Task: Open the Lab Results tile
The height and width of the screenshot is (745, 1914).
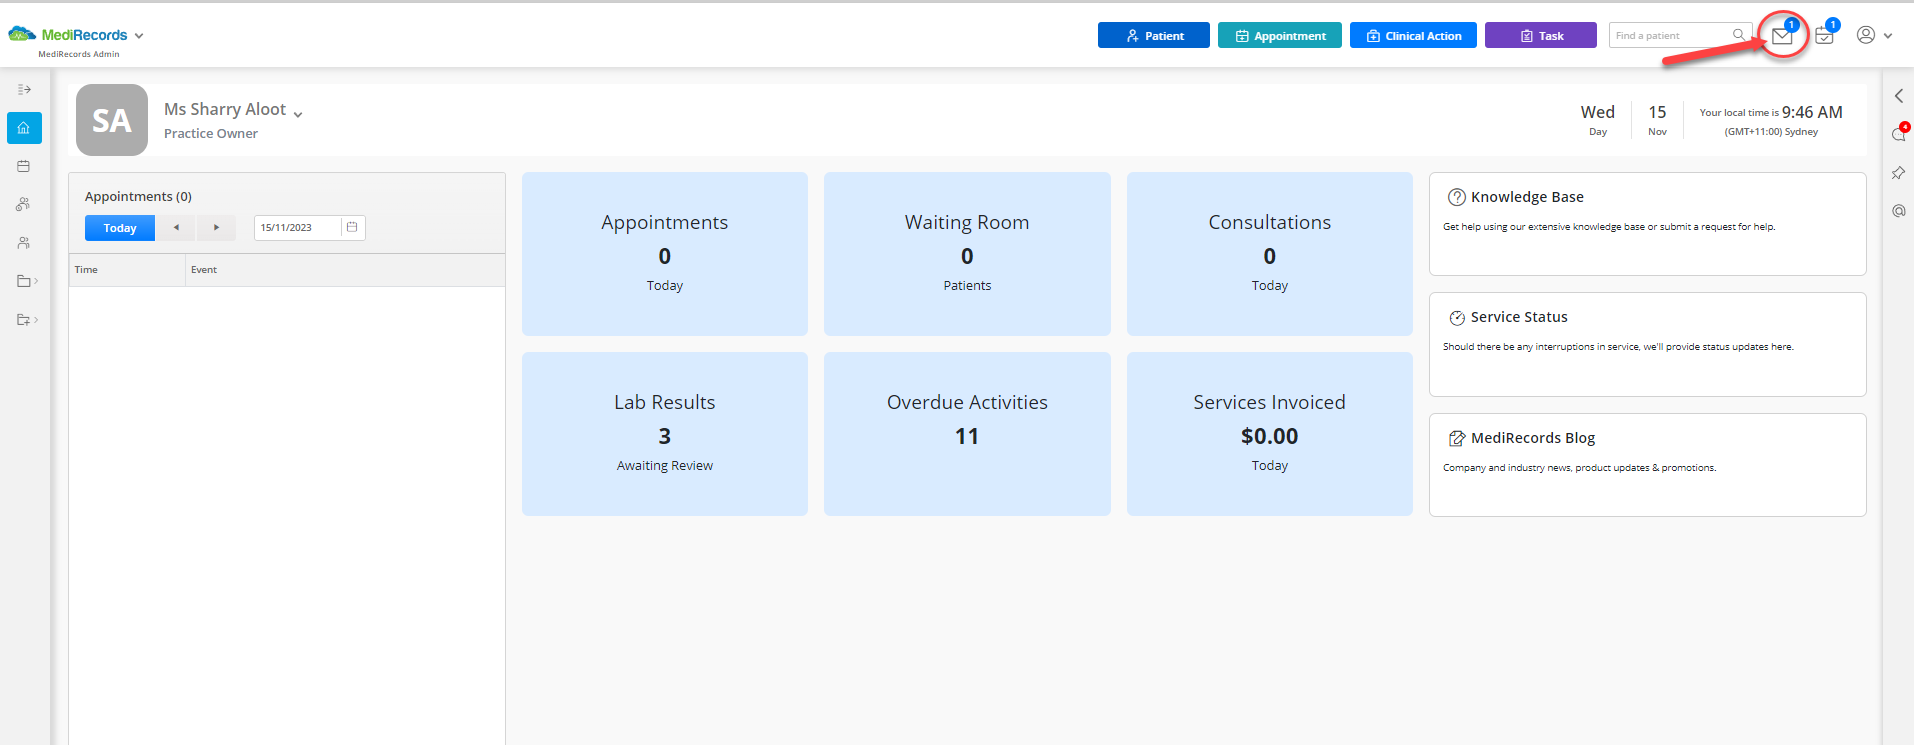Action: [x=665, y=434]
